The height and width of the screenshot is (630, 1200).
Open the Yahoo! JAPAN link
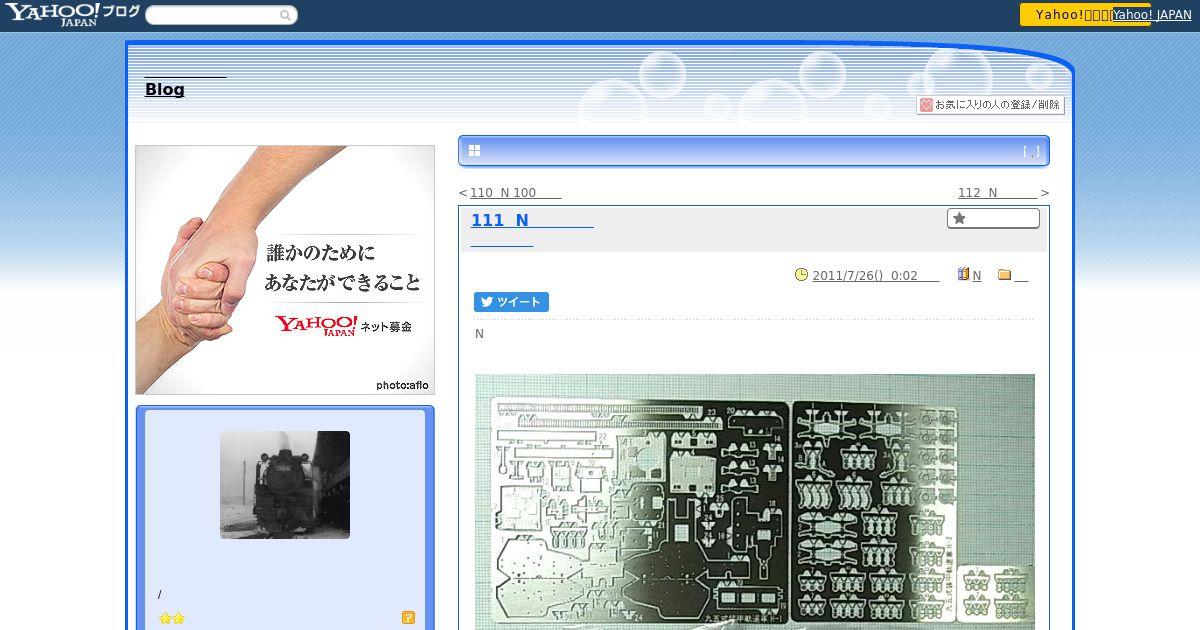(1151, 15)
